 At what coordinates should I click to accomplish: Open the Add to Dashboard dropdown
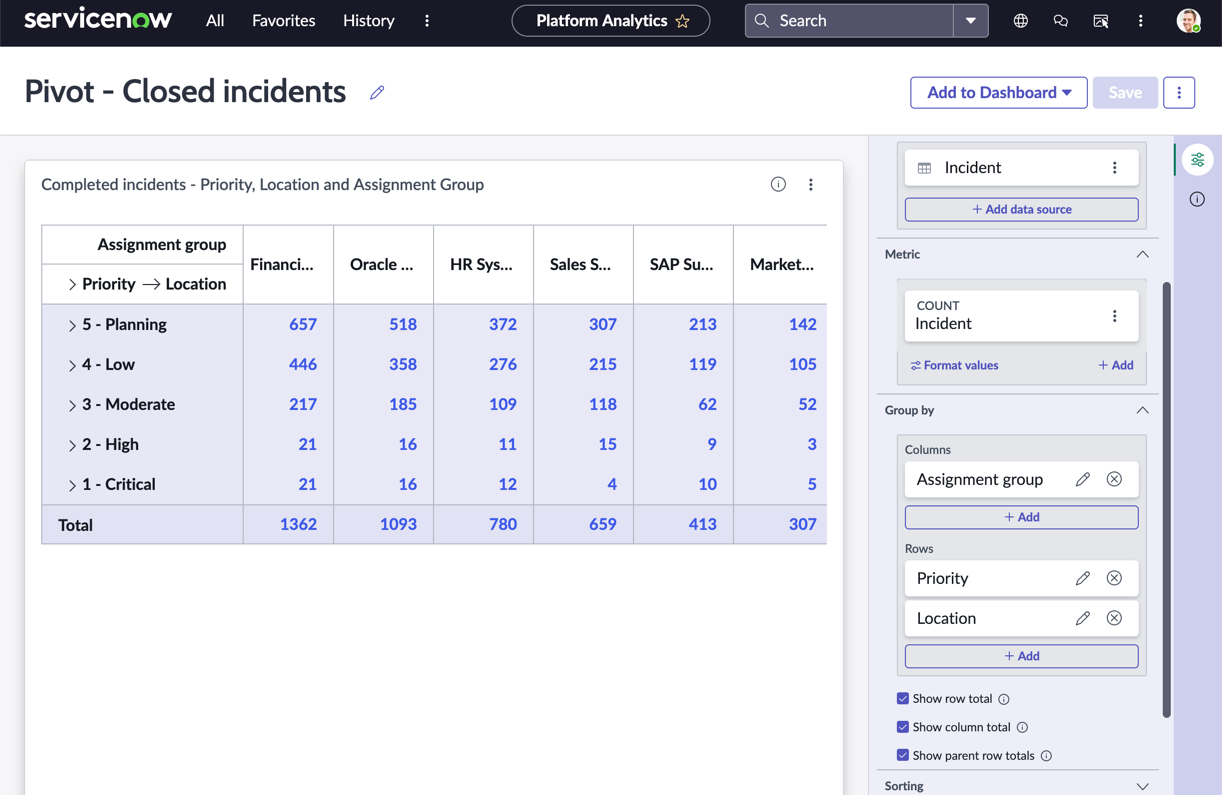pos(998,92)
